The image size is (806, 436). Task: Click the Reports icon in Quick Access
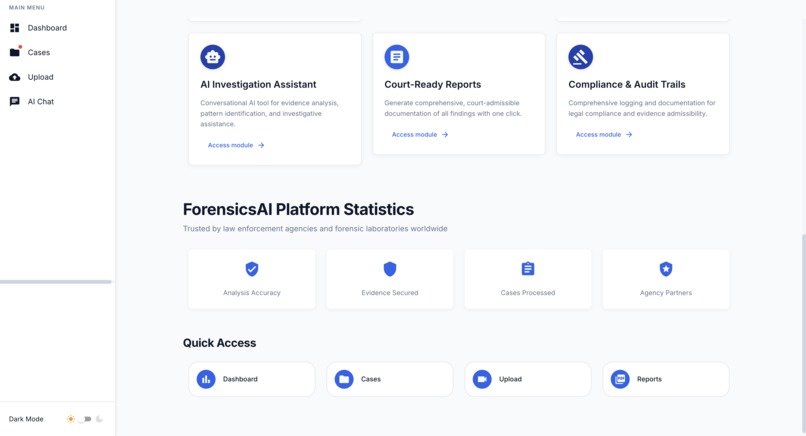pos(620,379)
